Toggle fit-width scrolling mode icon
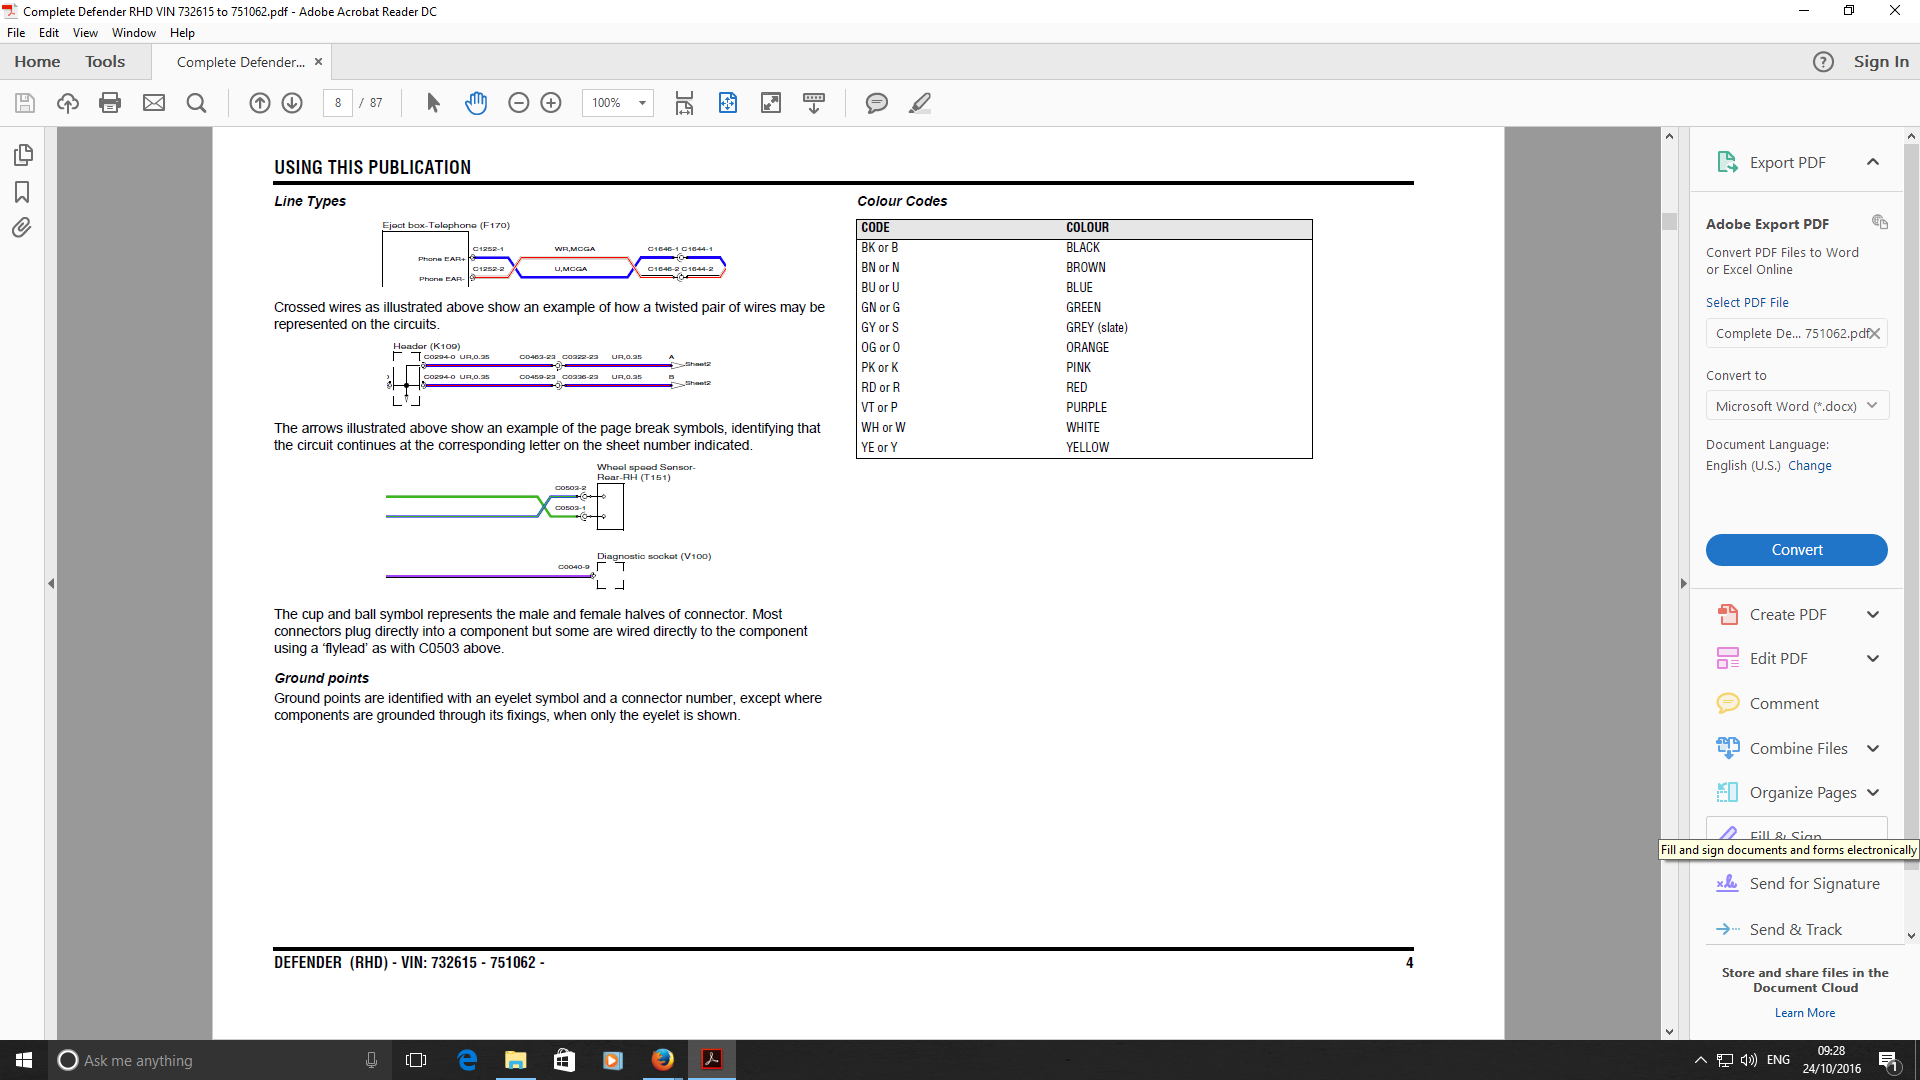1920x1080 pixels. 684,103
